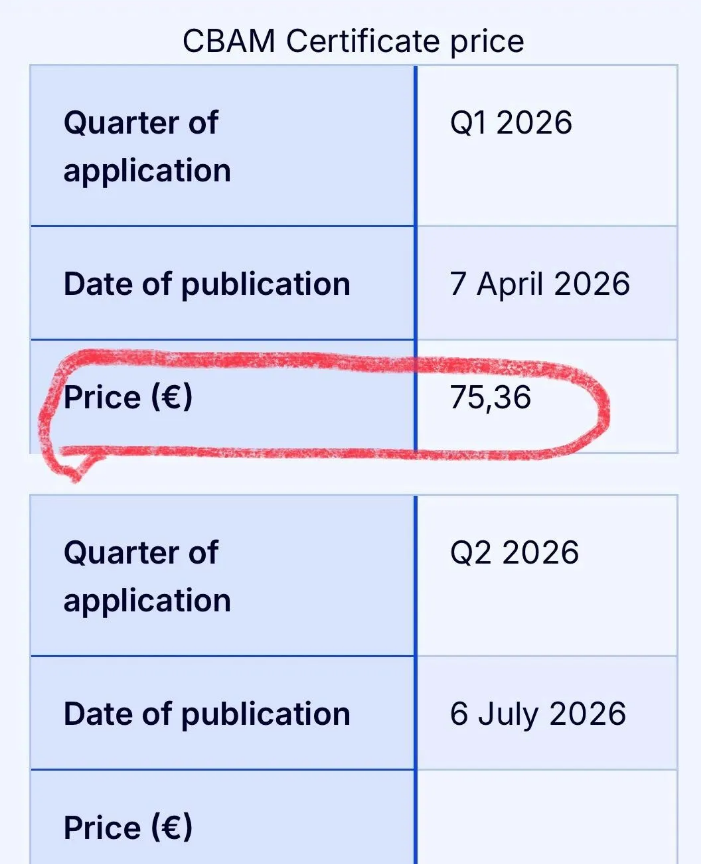Select "Date of publication" label above circled row
Viewport: 701px width, 864px height.
(x=207, y=284)
